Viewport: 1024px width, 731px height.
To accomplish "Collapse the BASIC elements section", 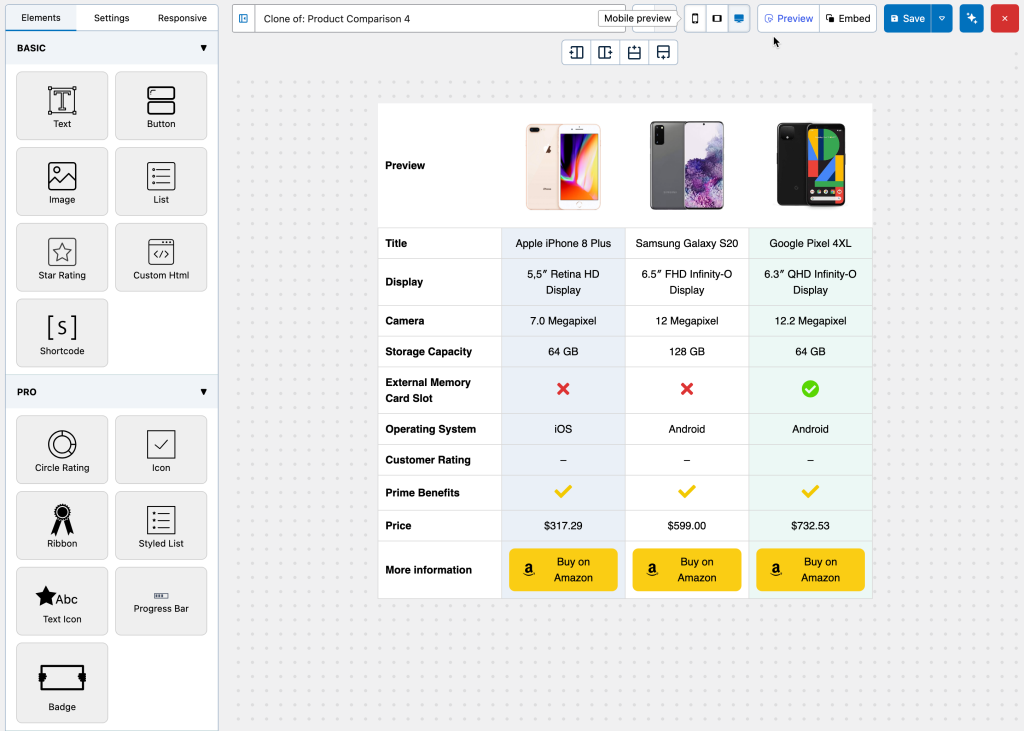I will click(203, 48).
